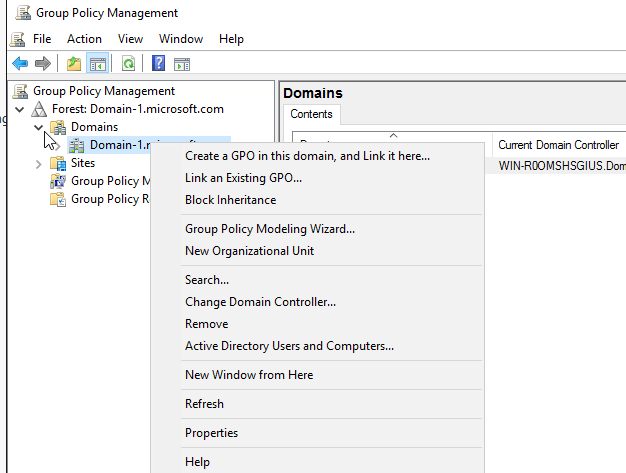Expand the Domain-1 domain tree node
The width and height of the screenshot is (626, 473).
[x=58, y=146]
